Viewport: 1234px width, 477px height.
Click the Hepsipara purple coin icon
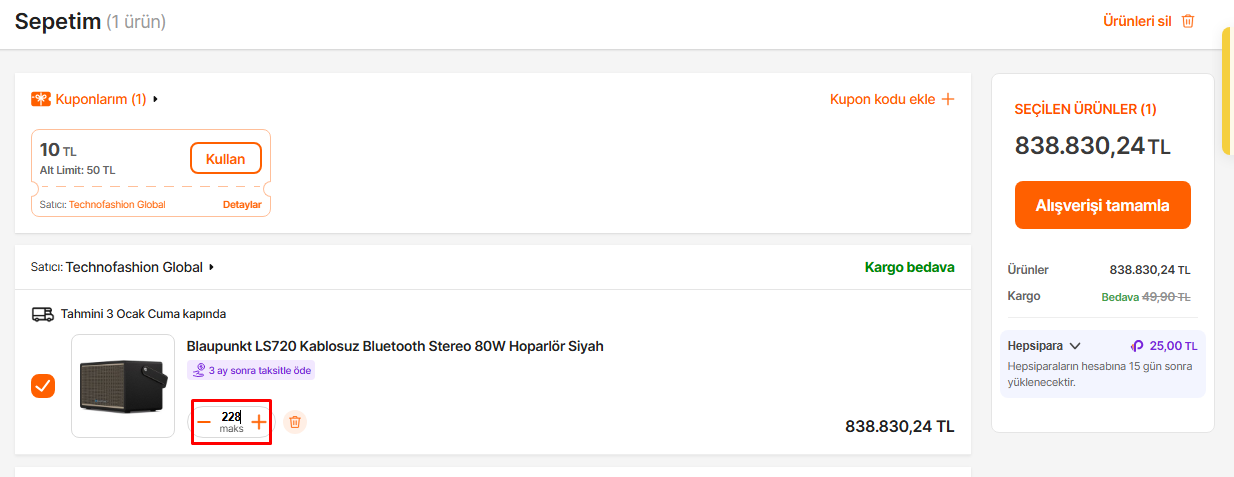click(x=1137, y=346)
